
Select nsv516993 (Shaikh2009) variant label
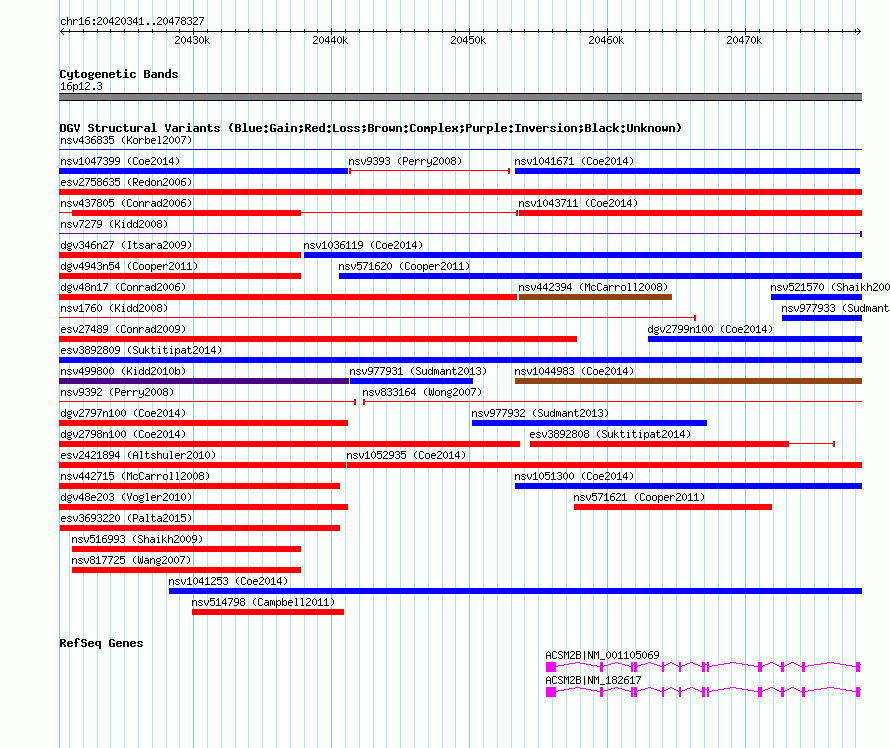(137, 539)
